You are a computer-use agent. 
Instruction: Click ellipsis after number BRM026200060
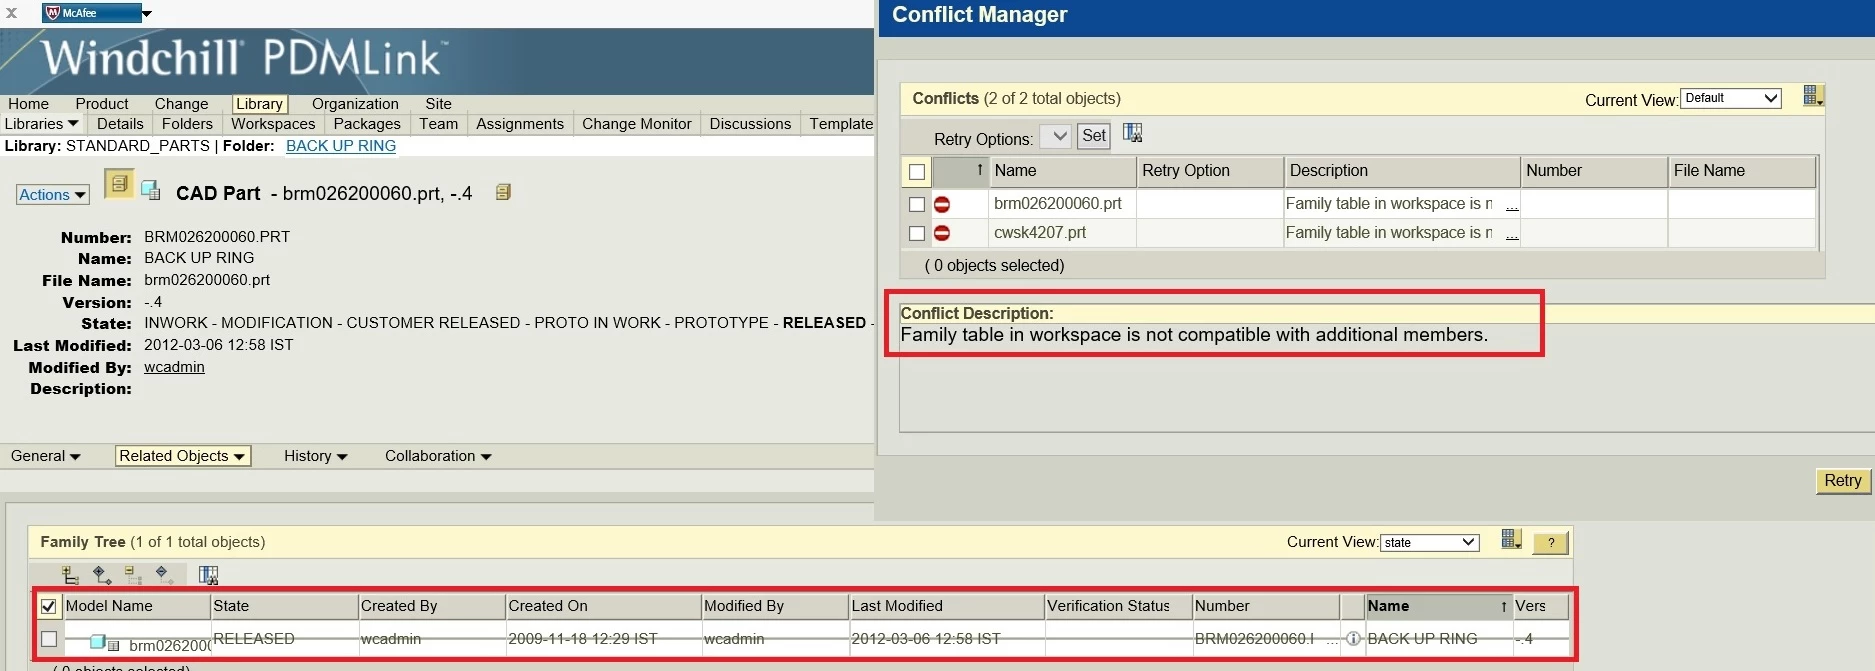[x=1332, y=640]
